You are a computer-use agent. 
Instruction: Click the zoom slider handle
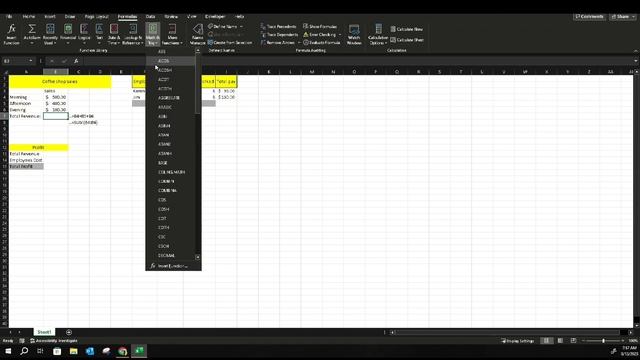point(603,341)
